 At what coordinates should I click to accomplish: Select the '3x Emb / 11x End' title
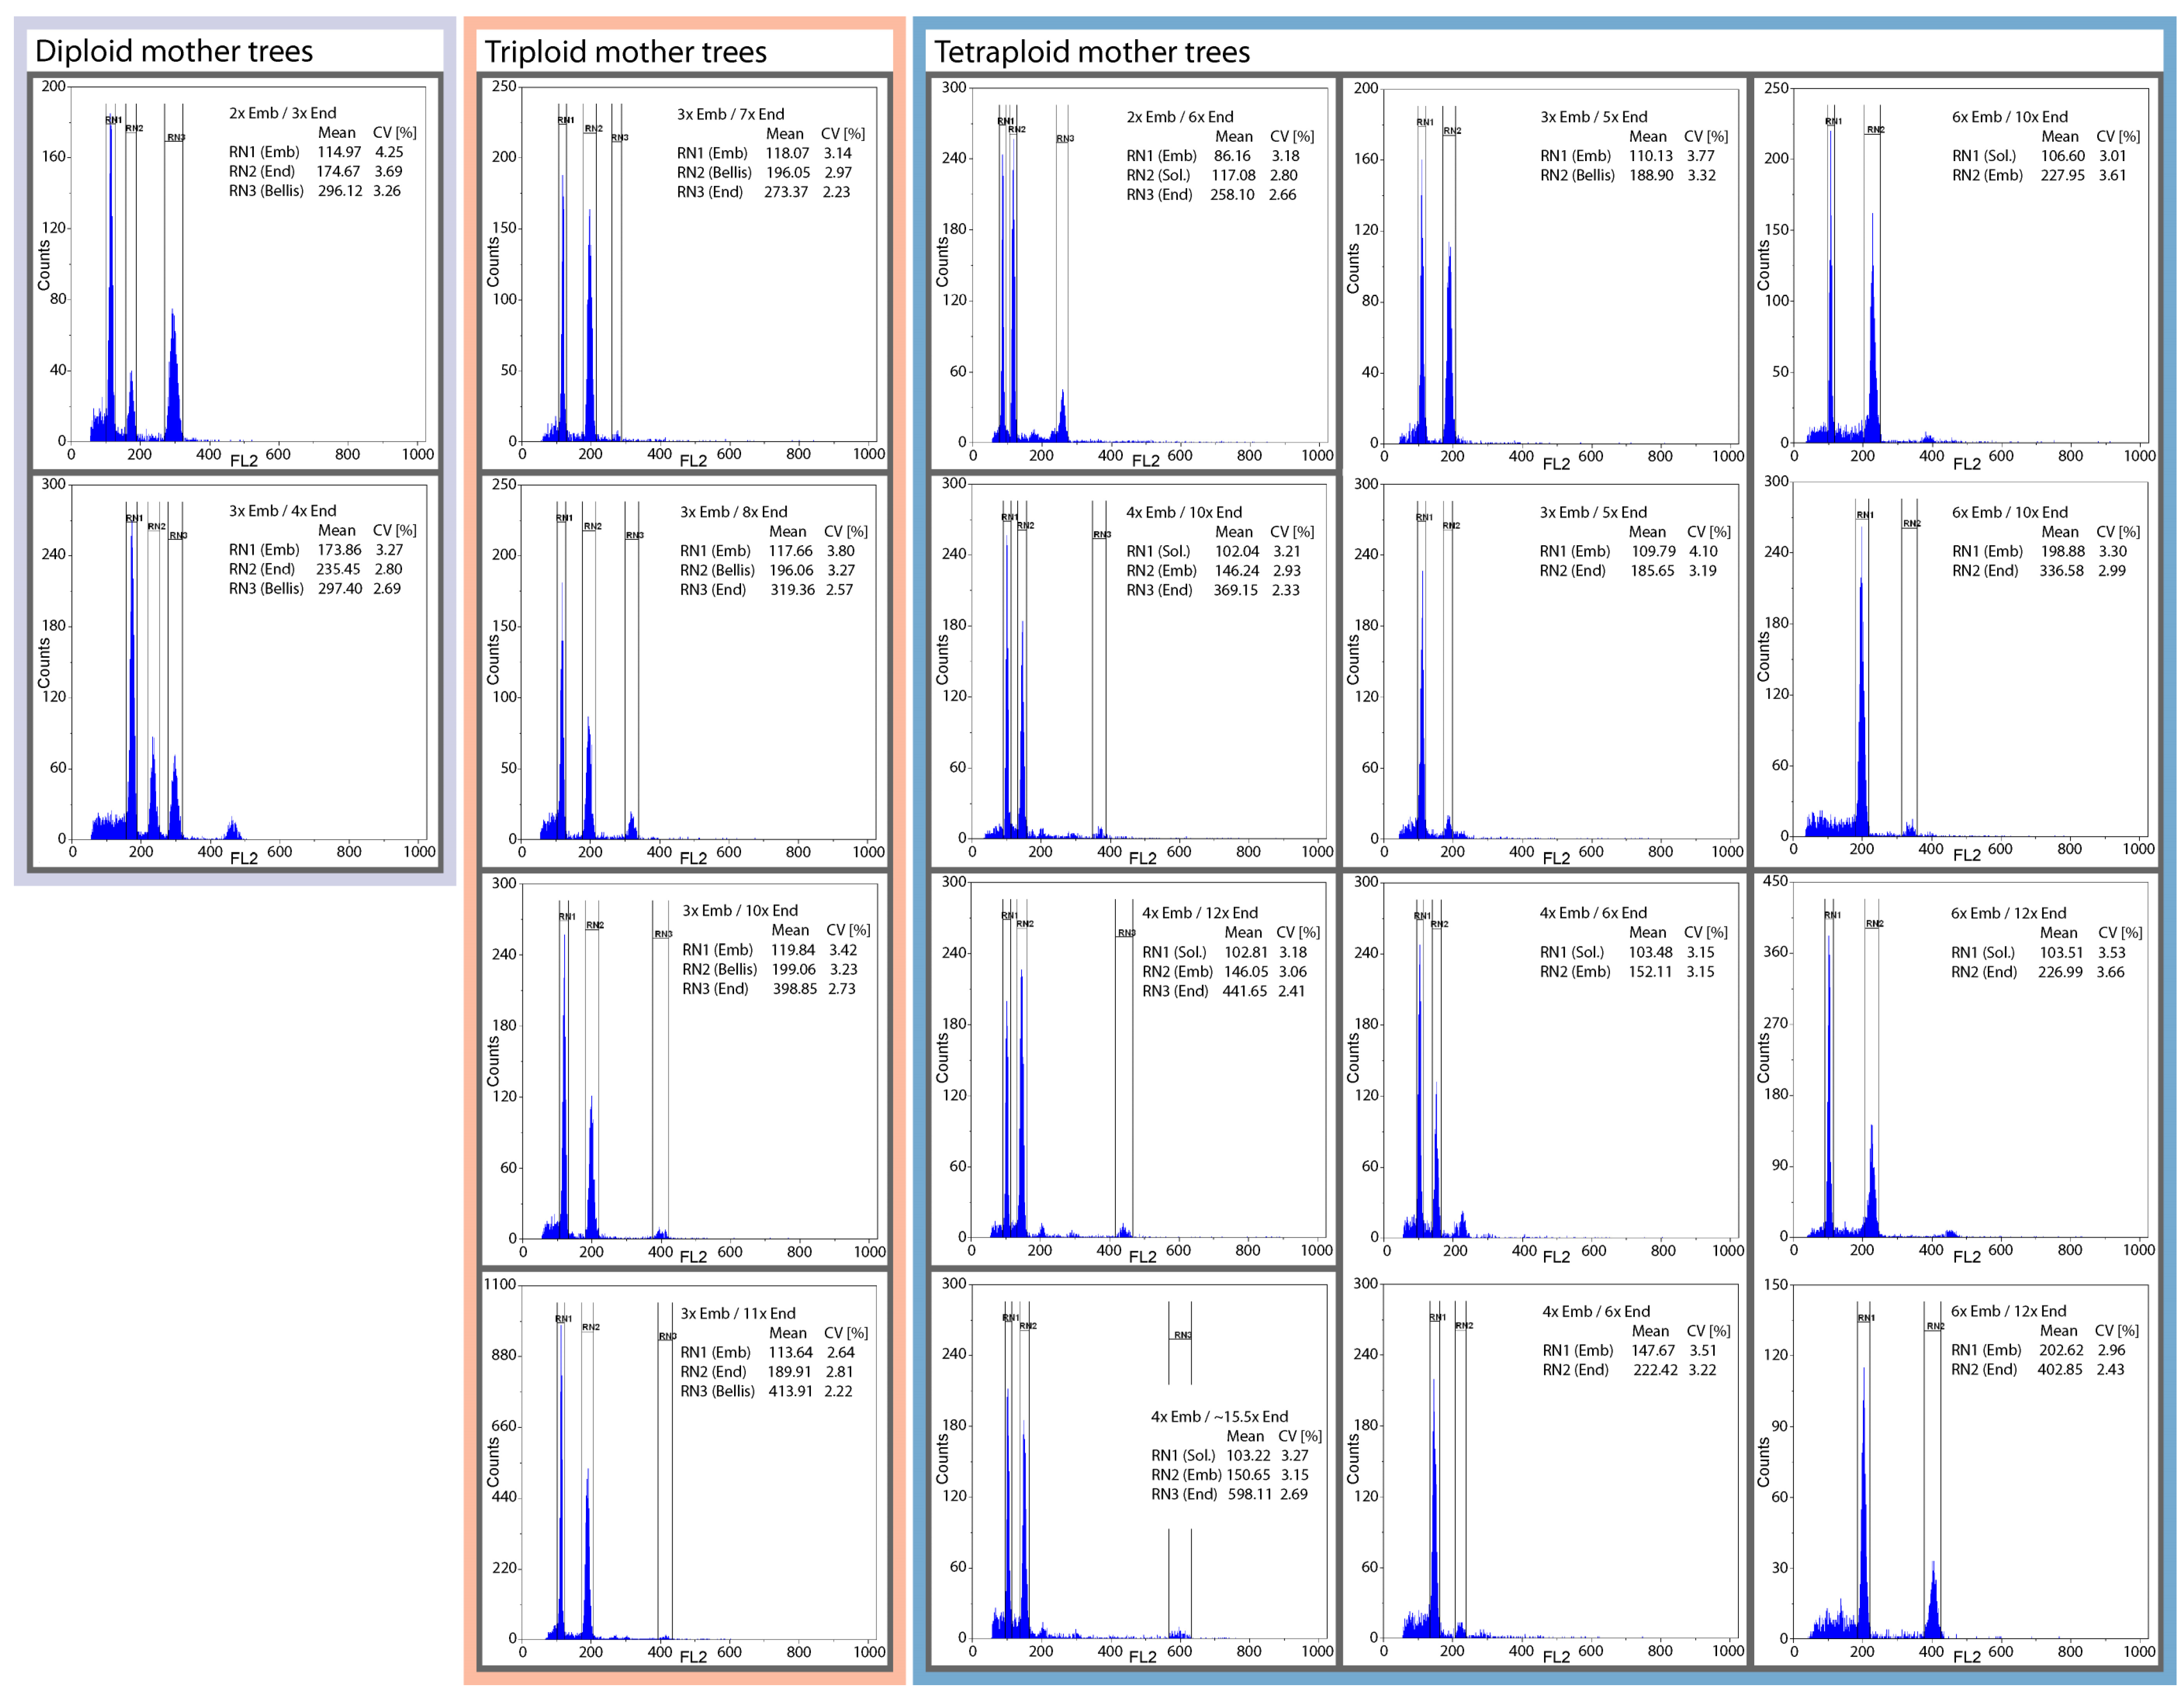click(738, 1314)
